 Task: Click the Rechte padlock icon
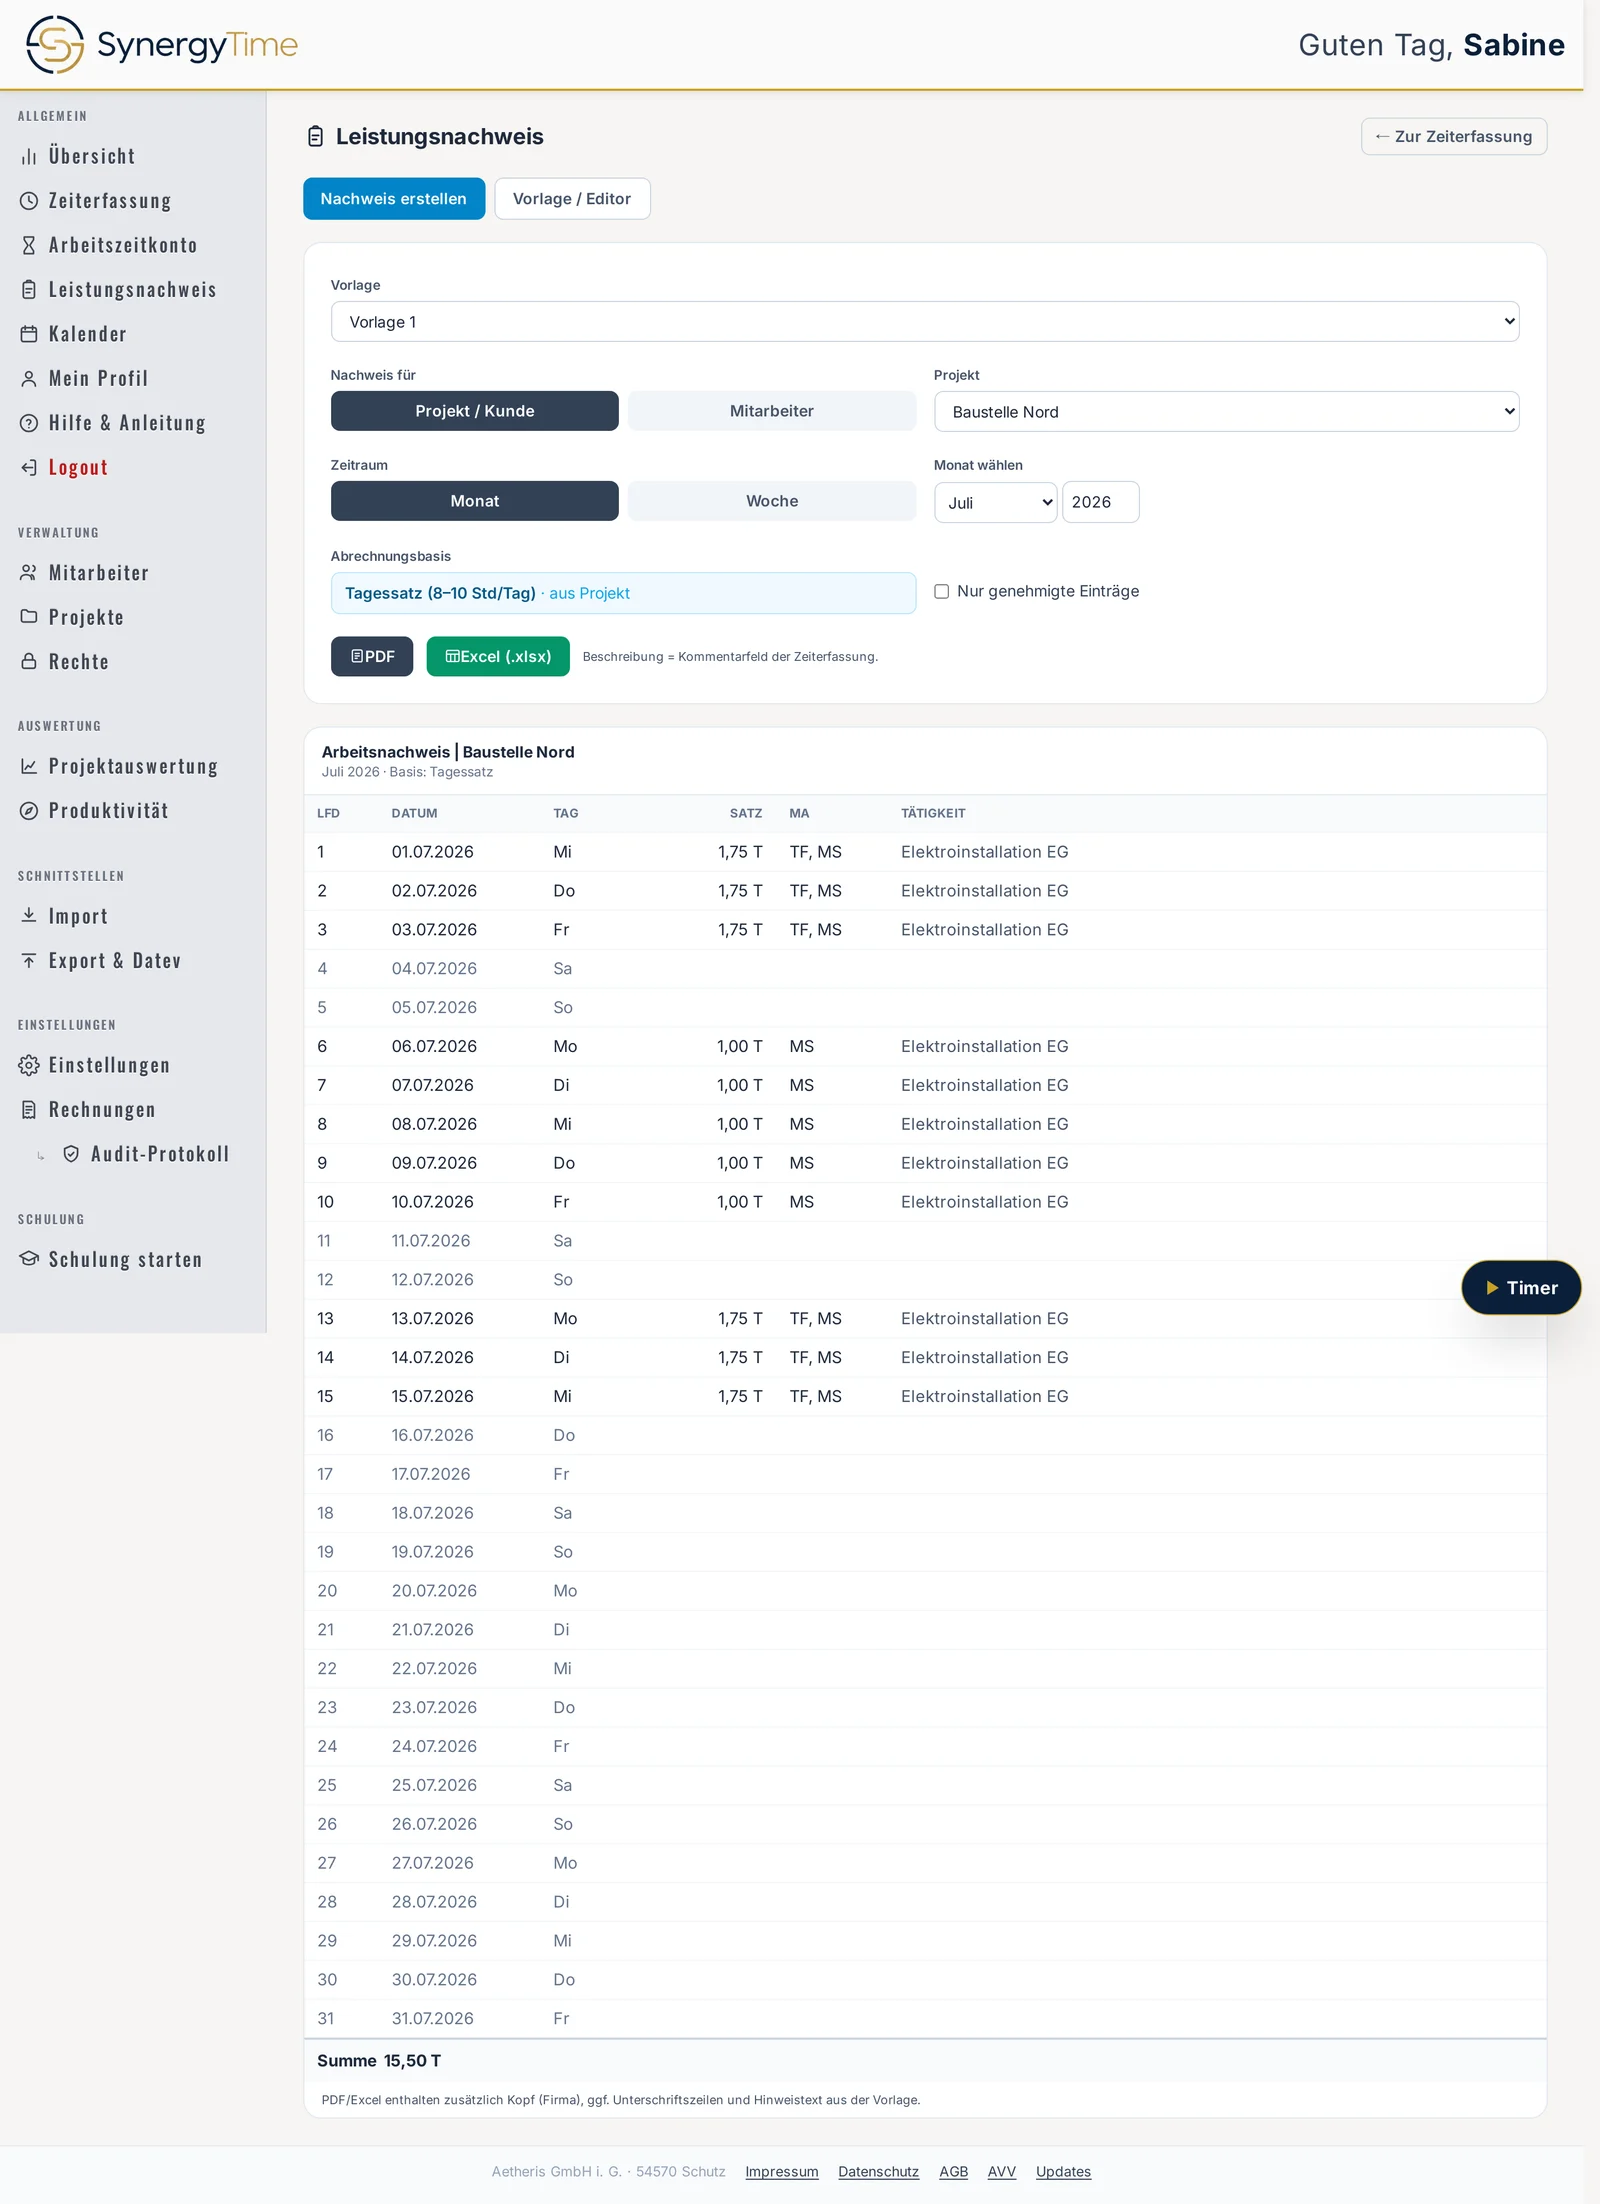(29, 661)
